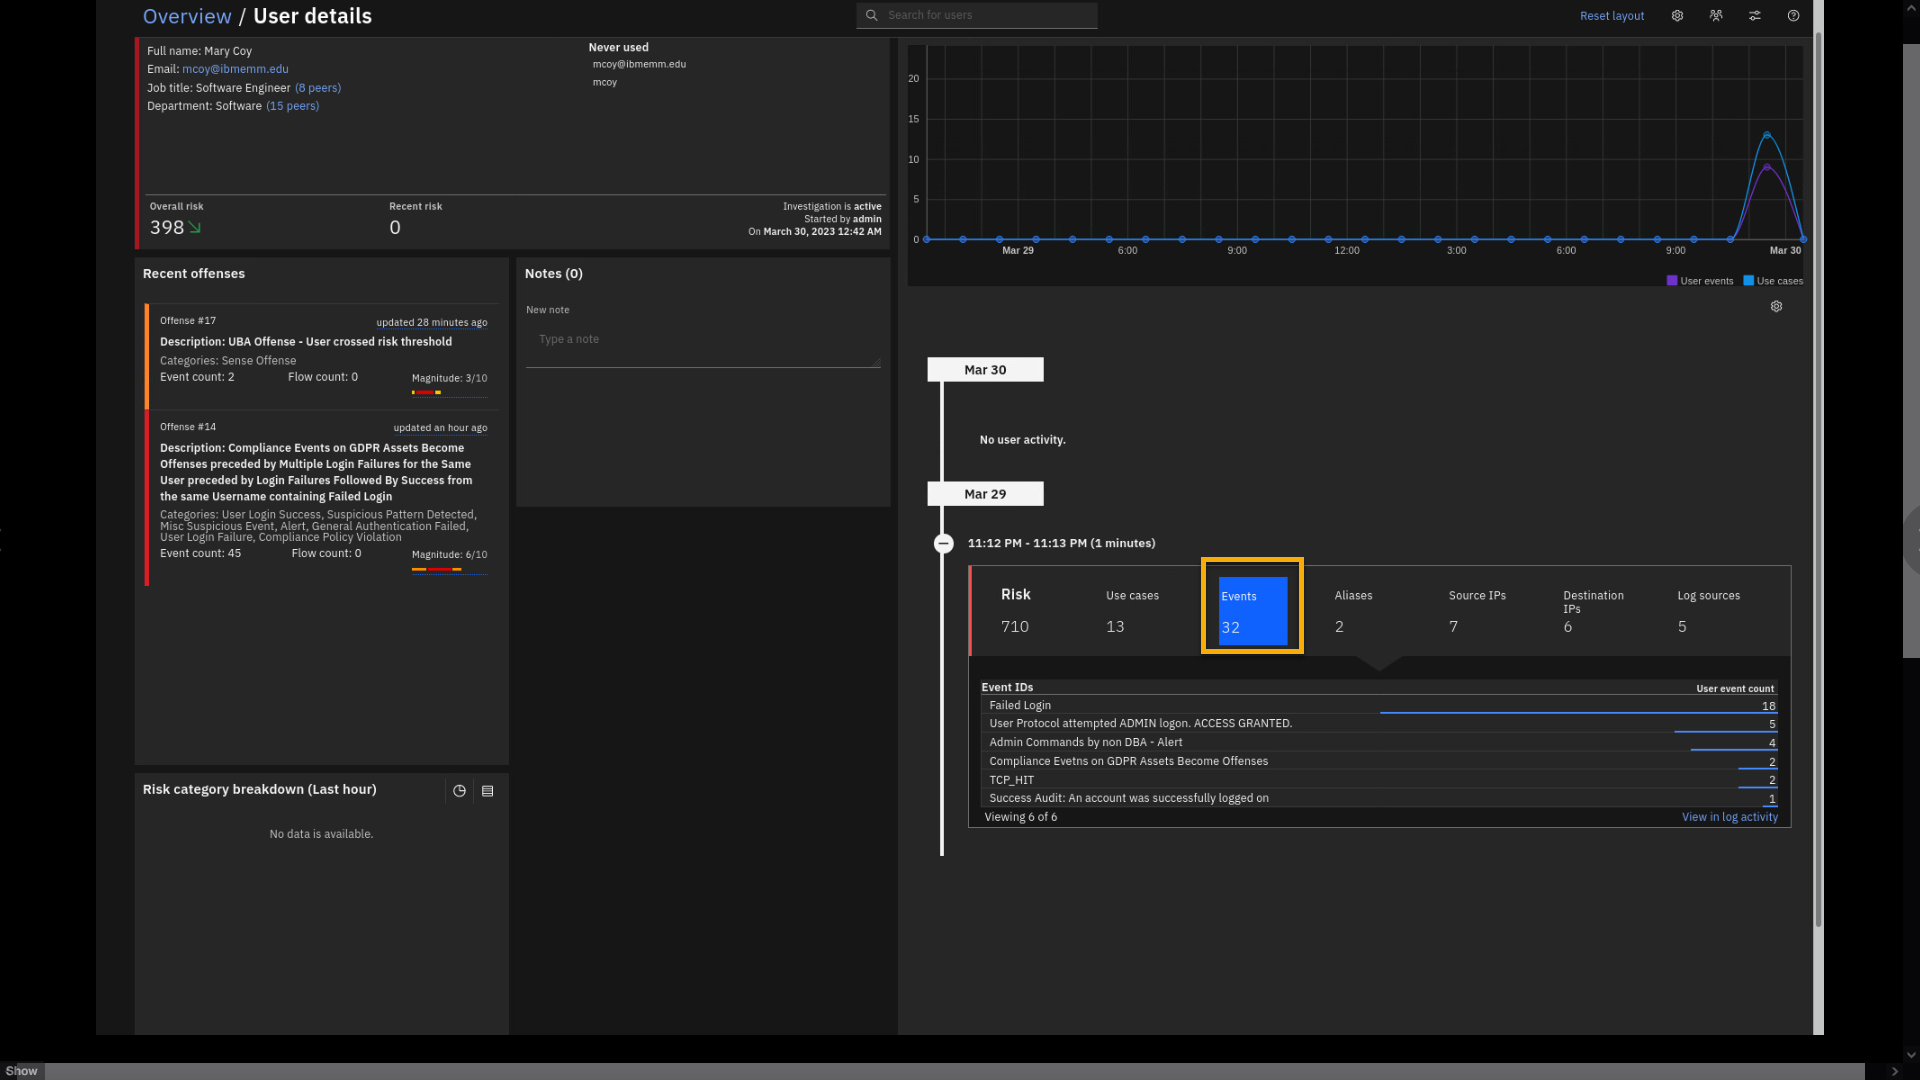Select the Log sources tile

[1708, 611]
